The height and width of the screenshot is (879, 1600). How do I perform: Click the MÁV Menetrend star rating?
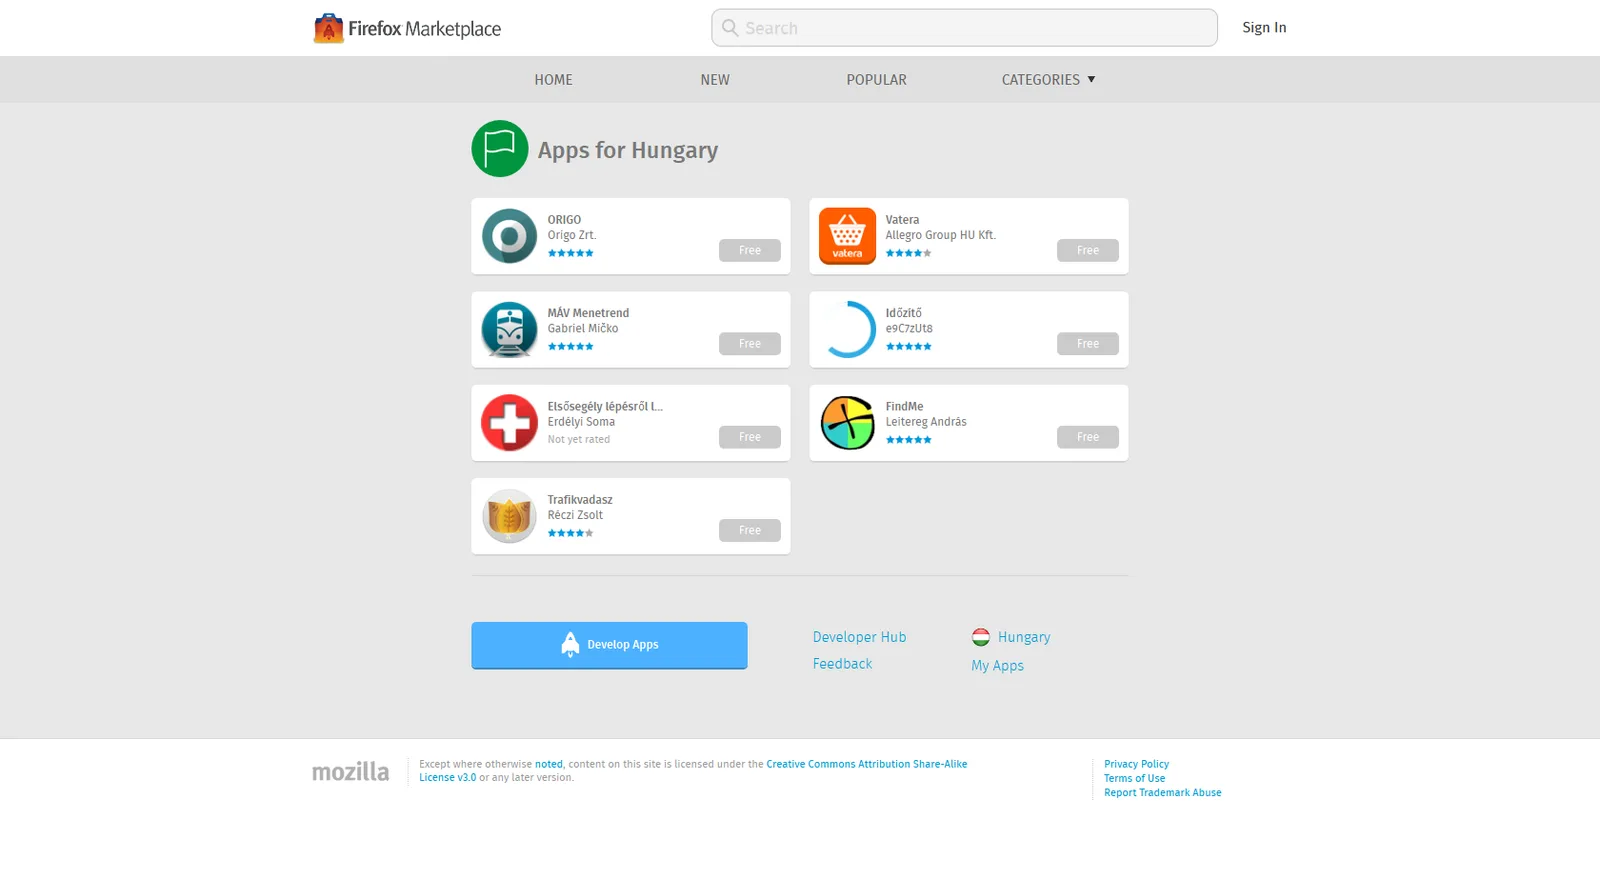coord(570,346)
